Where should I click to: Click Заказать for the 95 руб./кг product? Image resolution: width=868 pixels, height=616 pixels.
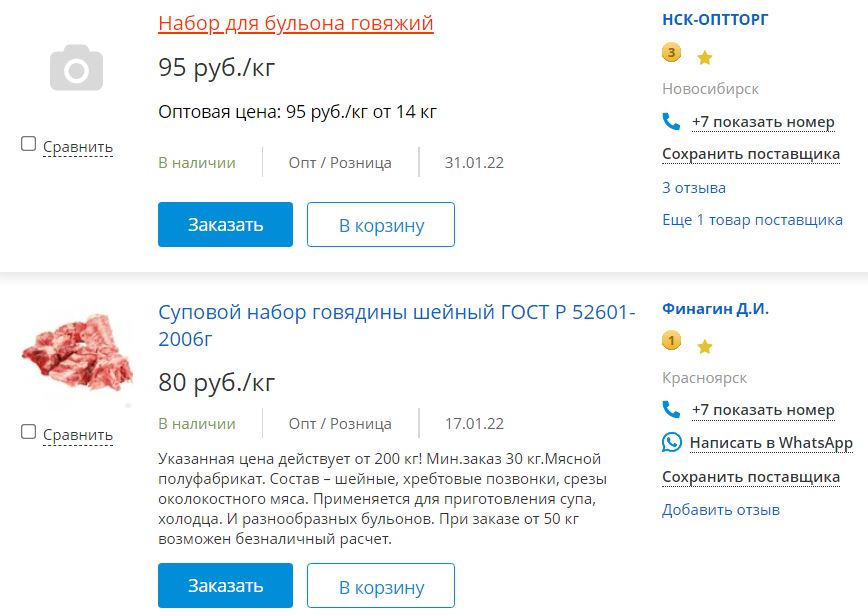tap(225, 224)
